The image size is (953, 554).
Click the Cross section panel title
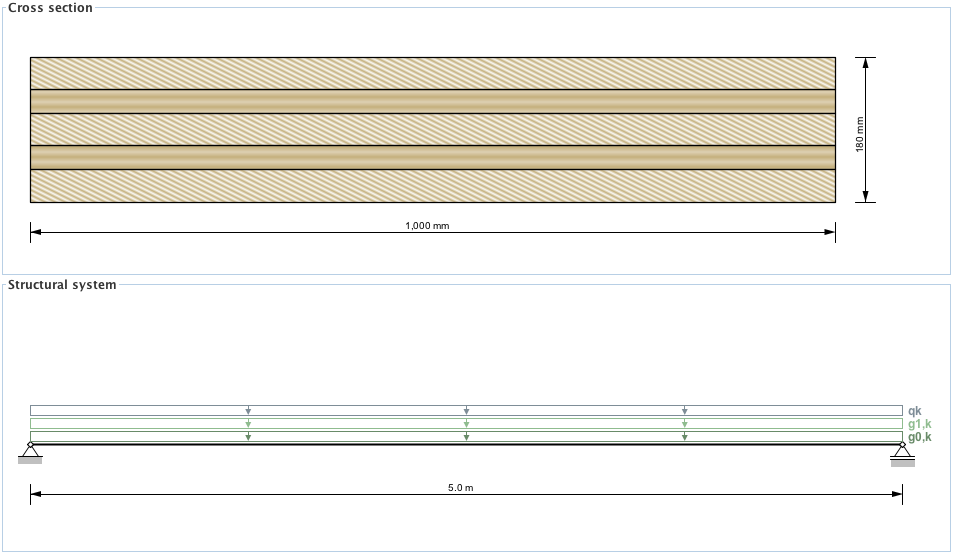tap(50, 8)
